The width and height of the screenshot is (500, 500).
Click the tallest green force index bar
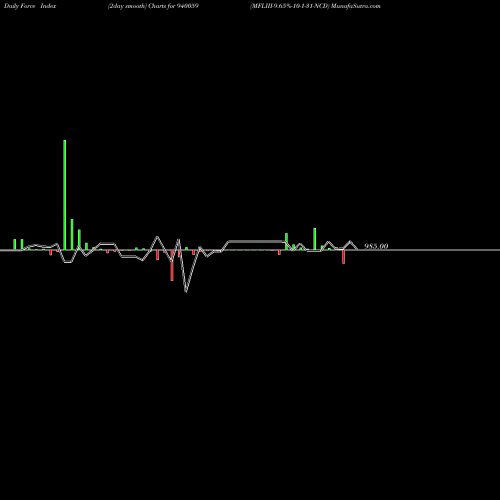65,195
